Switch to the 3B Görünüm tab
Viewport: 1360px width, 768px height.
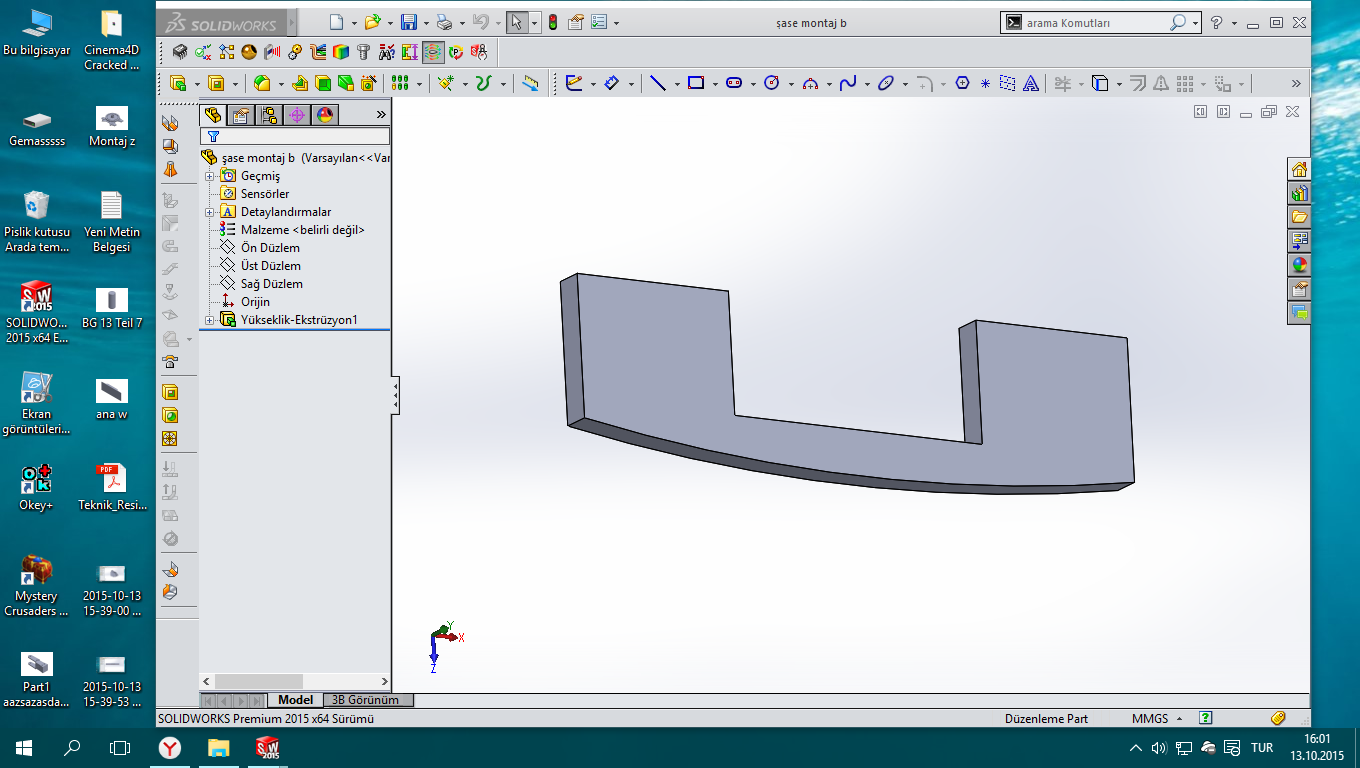(364, 700)
